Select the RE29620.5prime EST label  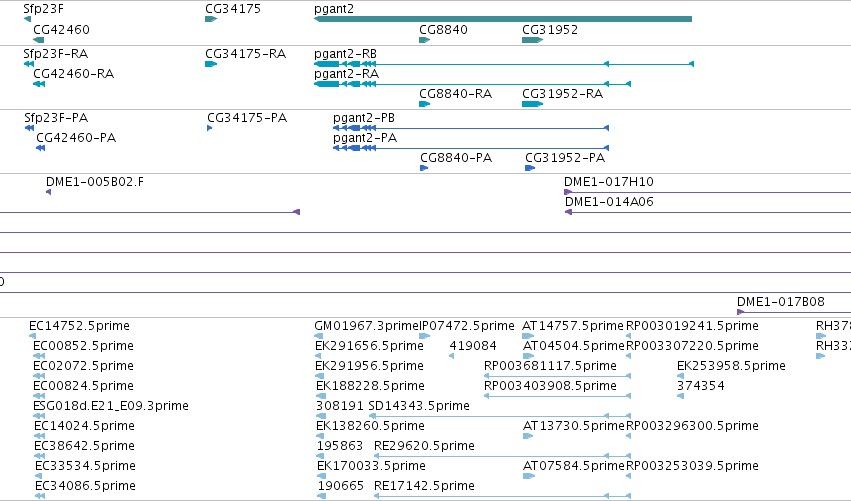tap(424, 446)
